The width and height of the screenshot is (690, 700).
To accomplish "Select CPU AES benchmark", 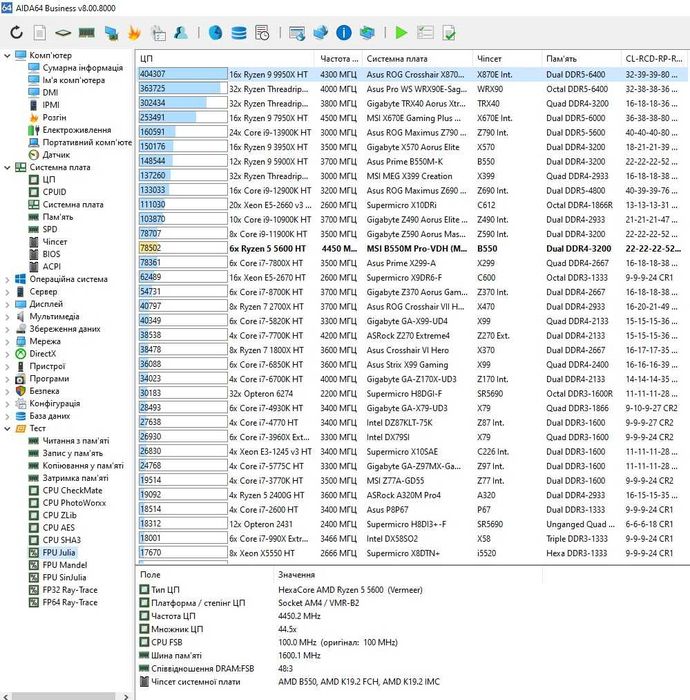I will pyautogui.click(x=58, y=528).
